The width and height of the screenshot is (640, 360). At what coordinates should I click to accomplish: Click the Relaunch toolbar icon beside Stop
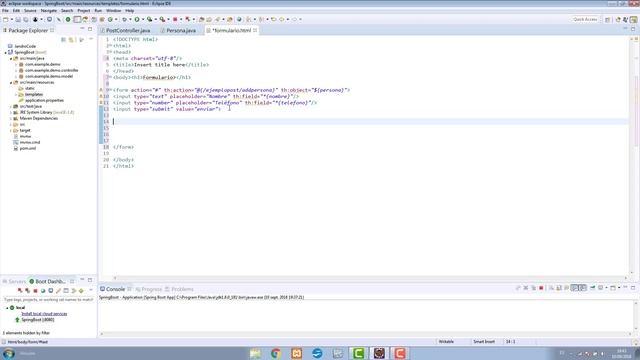coord(187,19)
